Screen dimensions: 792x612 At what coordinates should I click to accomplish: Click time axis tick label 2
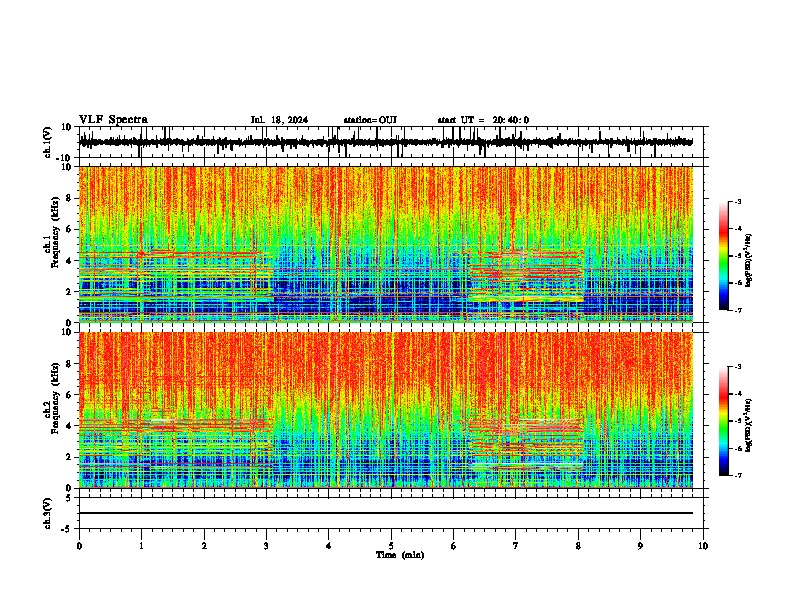click(204, 546)
